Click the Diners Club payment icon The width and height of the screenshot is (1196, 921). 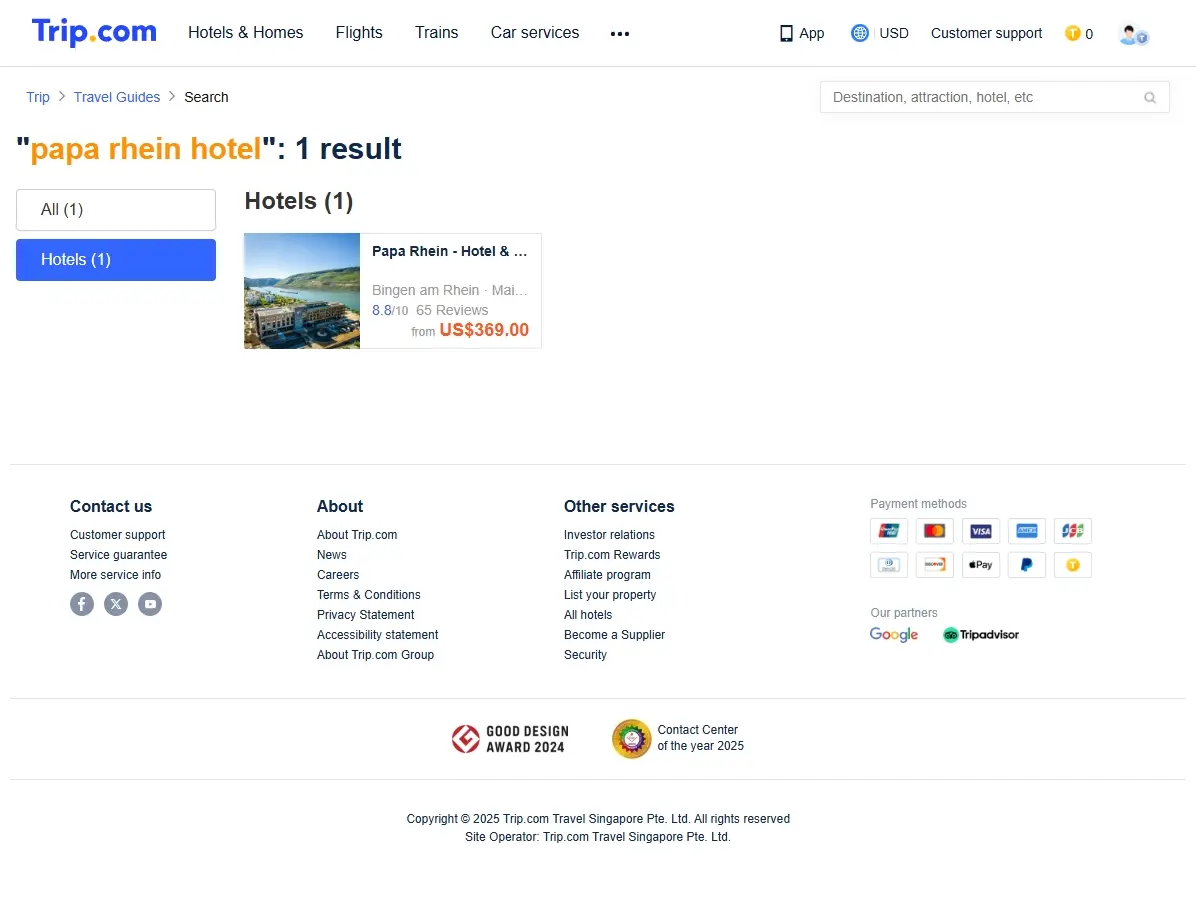[x=889, y=565]
